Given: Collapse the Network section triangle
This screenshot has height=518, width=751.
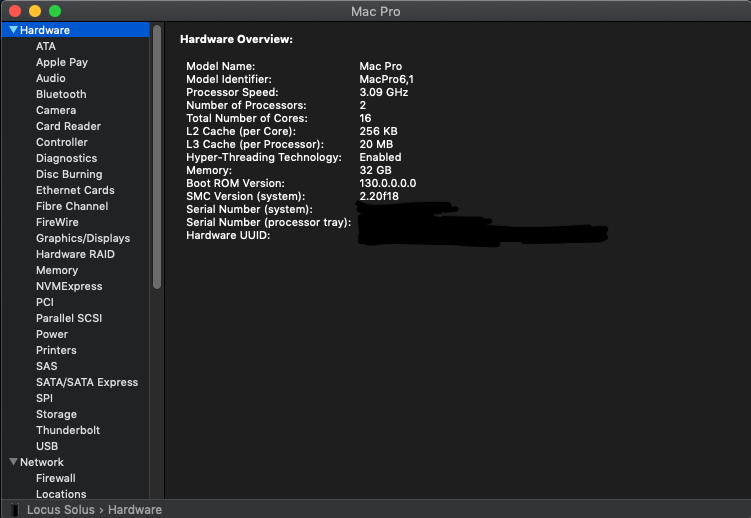Looking at the screenshot, I should pyautogui.click(x=13, y=462).
